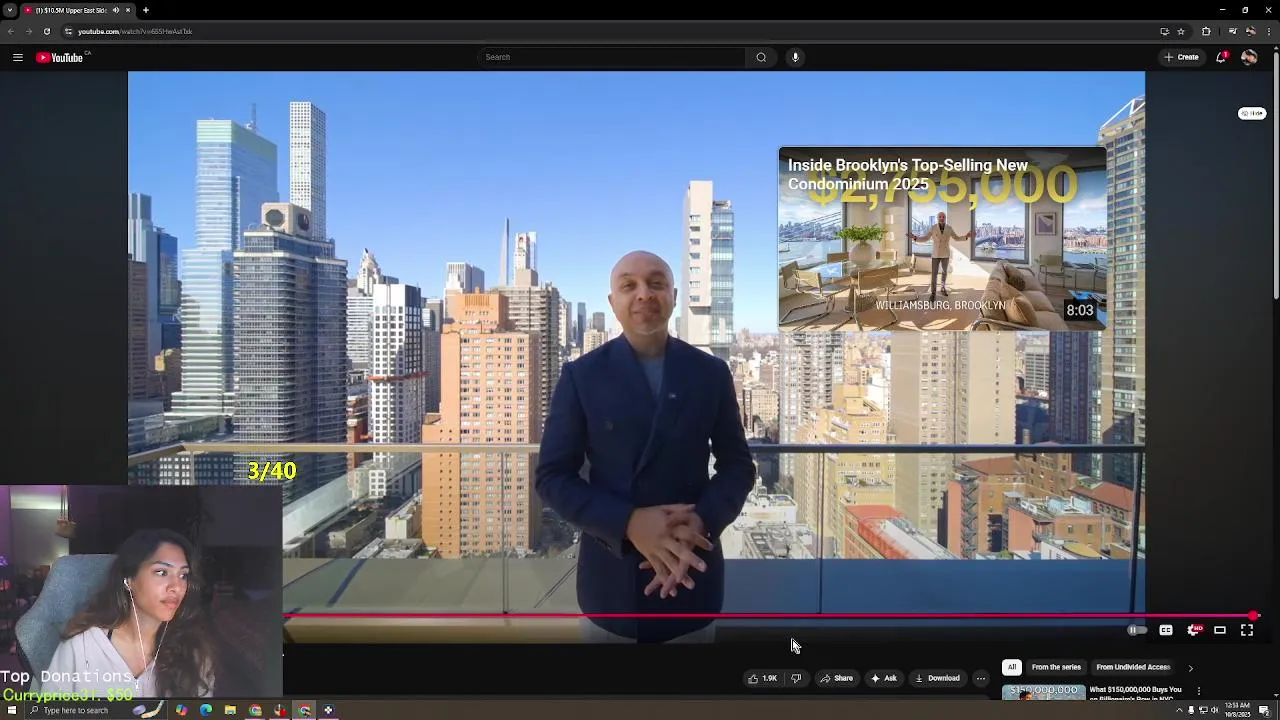
Task: Click the YouTube search magnifier button
Action: [x=761, y=57]
